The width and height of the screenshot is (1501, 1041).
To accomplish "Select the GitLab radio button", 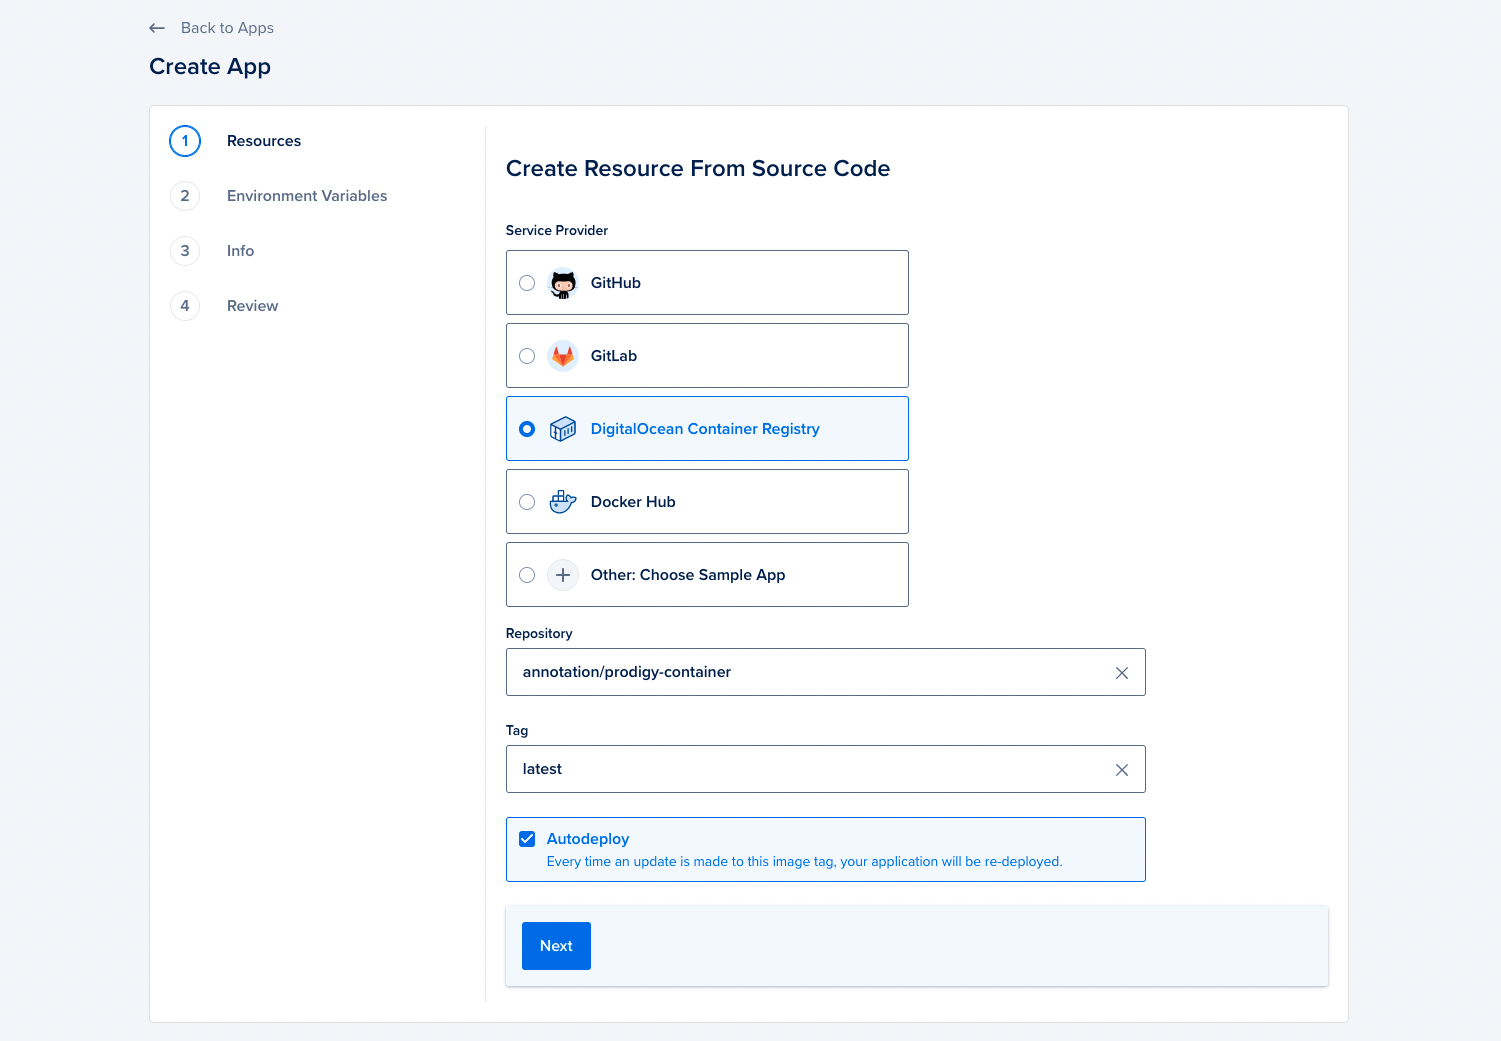I will [527, 356].
